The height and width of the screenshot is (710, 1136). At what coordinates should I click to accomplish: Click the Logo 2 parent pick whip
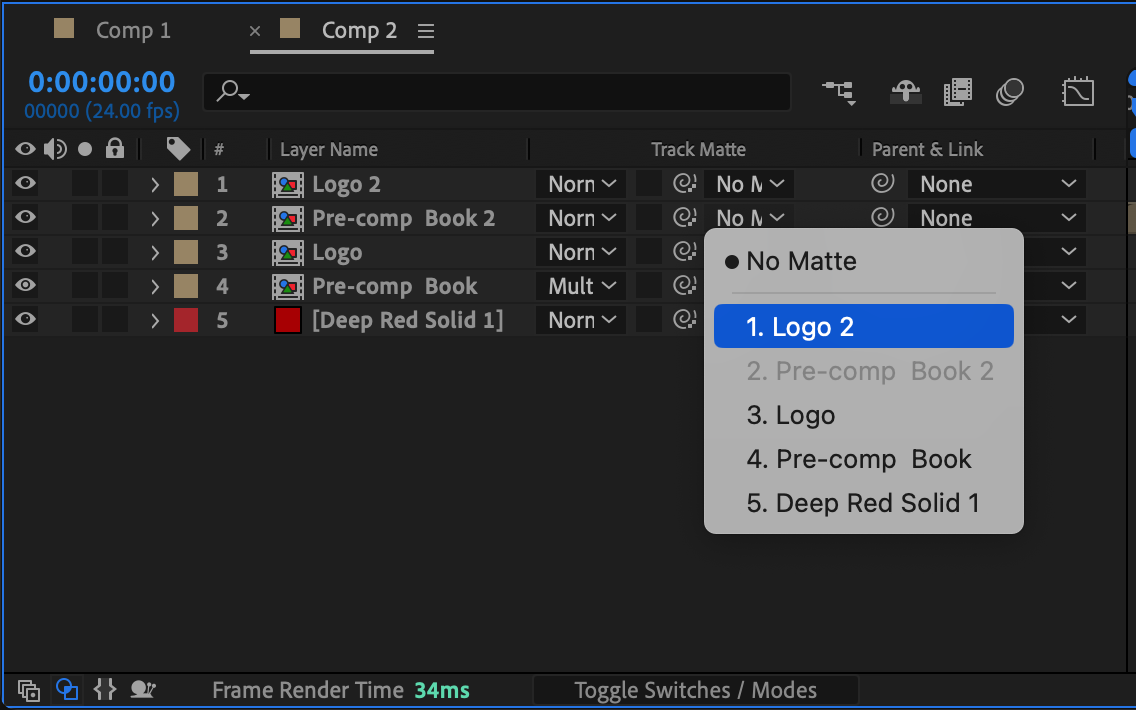[x=882, y=184]
